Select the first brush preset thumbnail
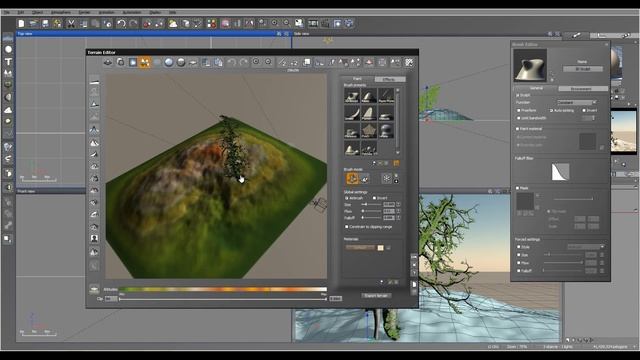The image size is (640, 360). [x=351, y=96]
